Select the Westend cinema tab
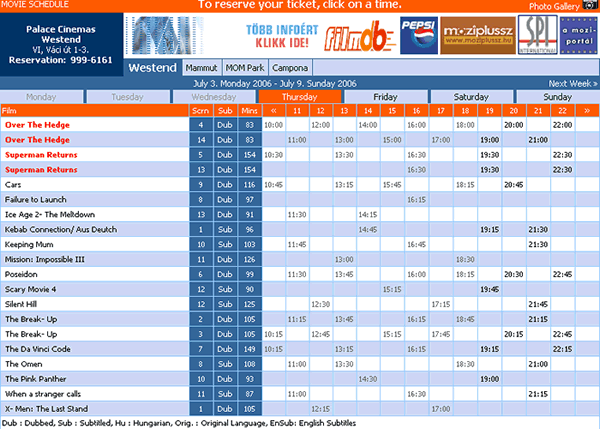This screenshot has height=429, width=600. click(152, 68)
